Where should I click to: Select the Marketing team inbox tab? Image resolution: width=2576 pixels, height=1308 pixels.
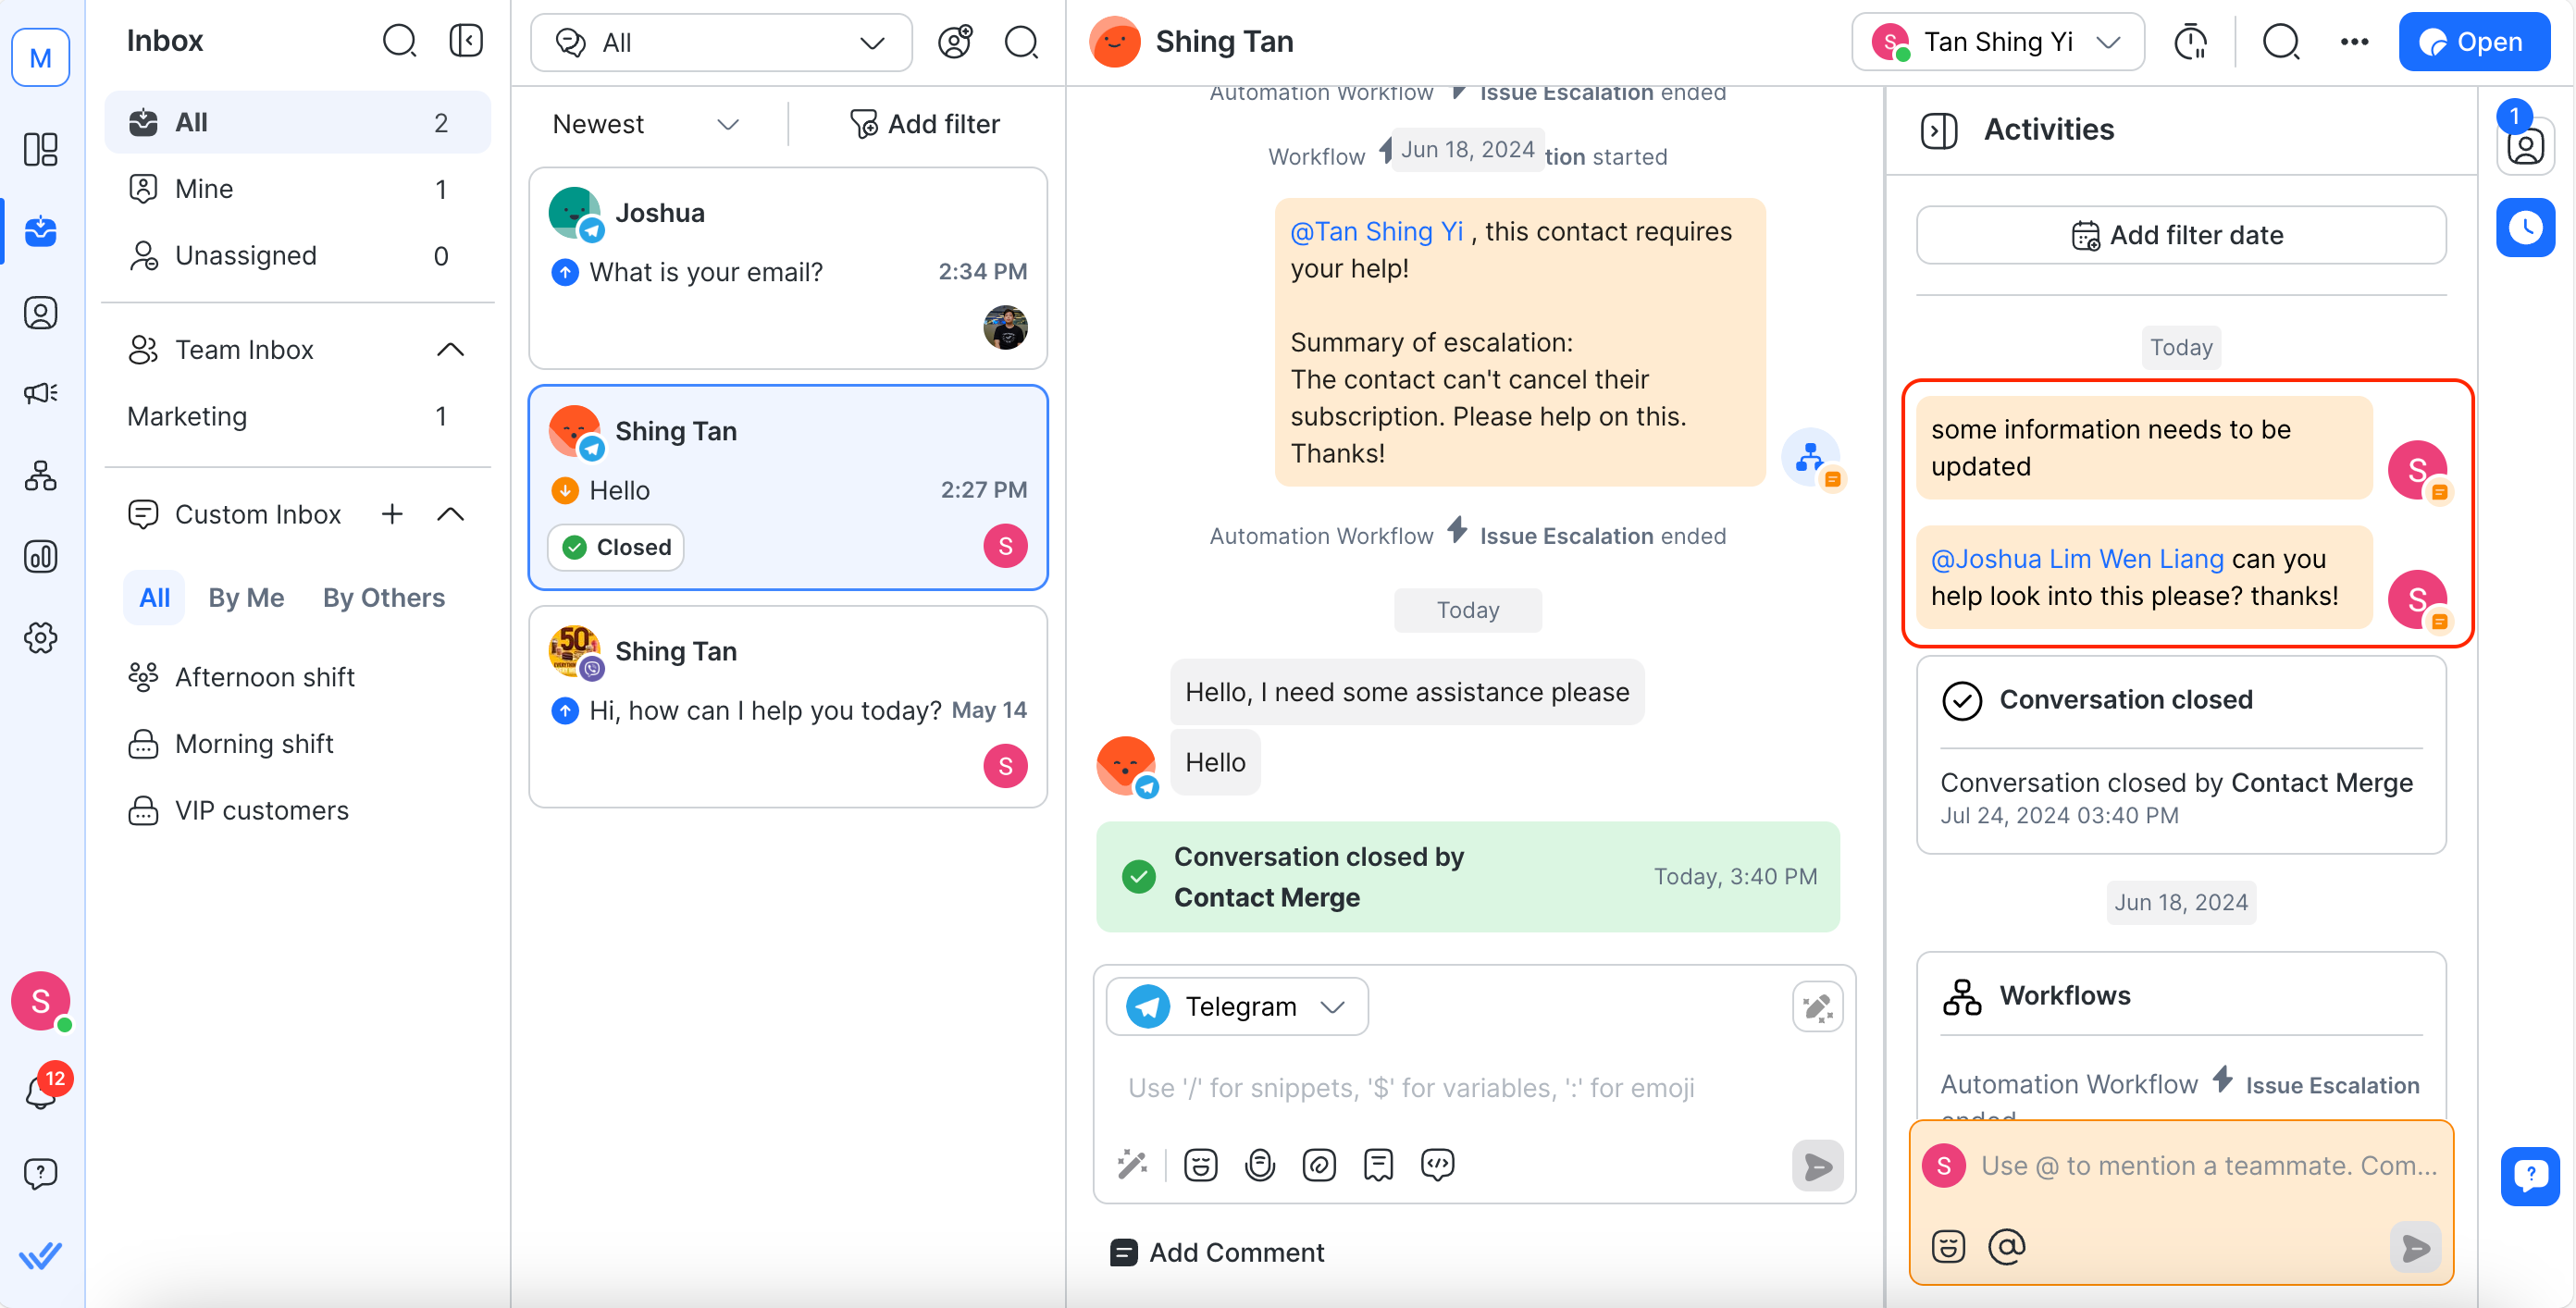coord(189,413)
